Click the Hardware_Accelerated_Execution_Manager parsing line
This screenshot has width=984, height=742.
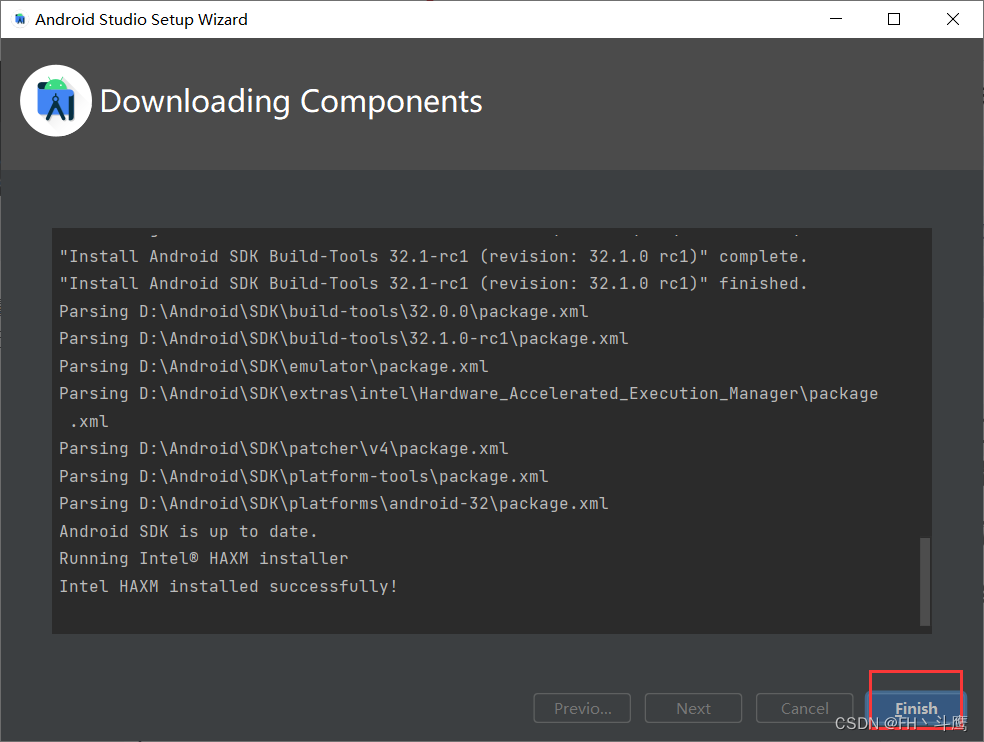click(x=468, y=407)
